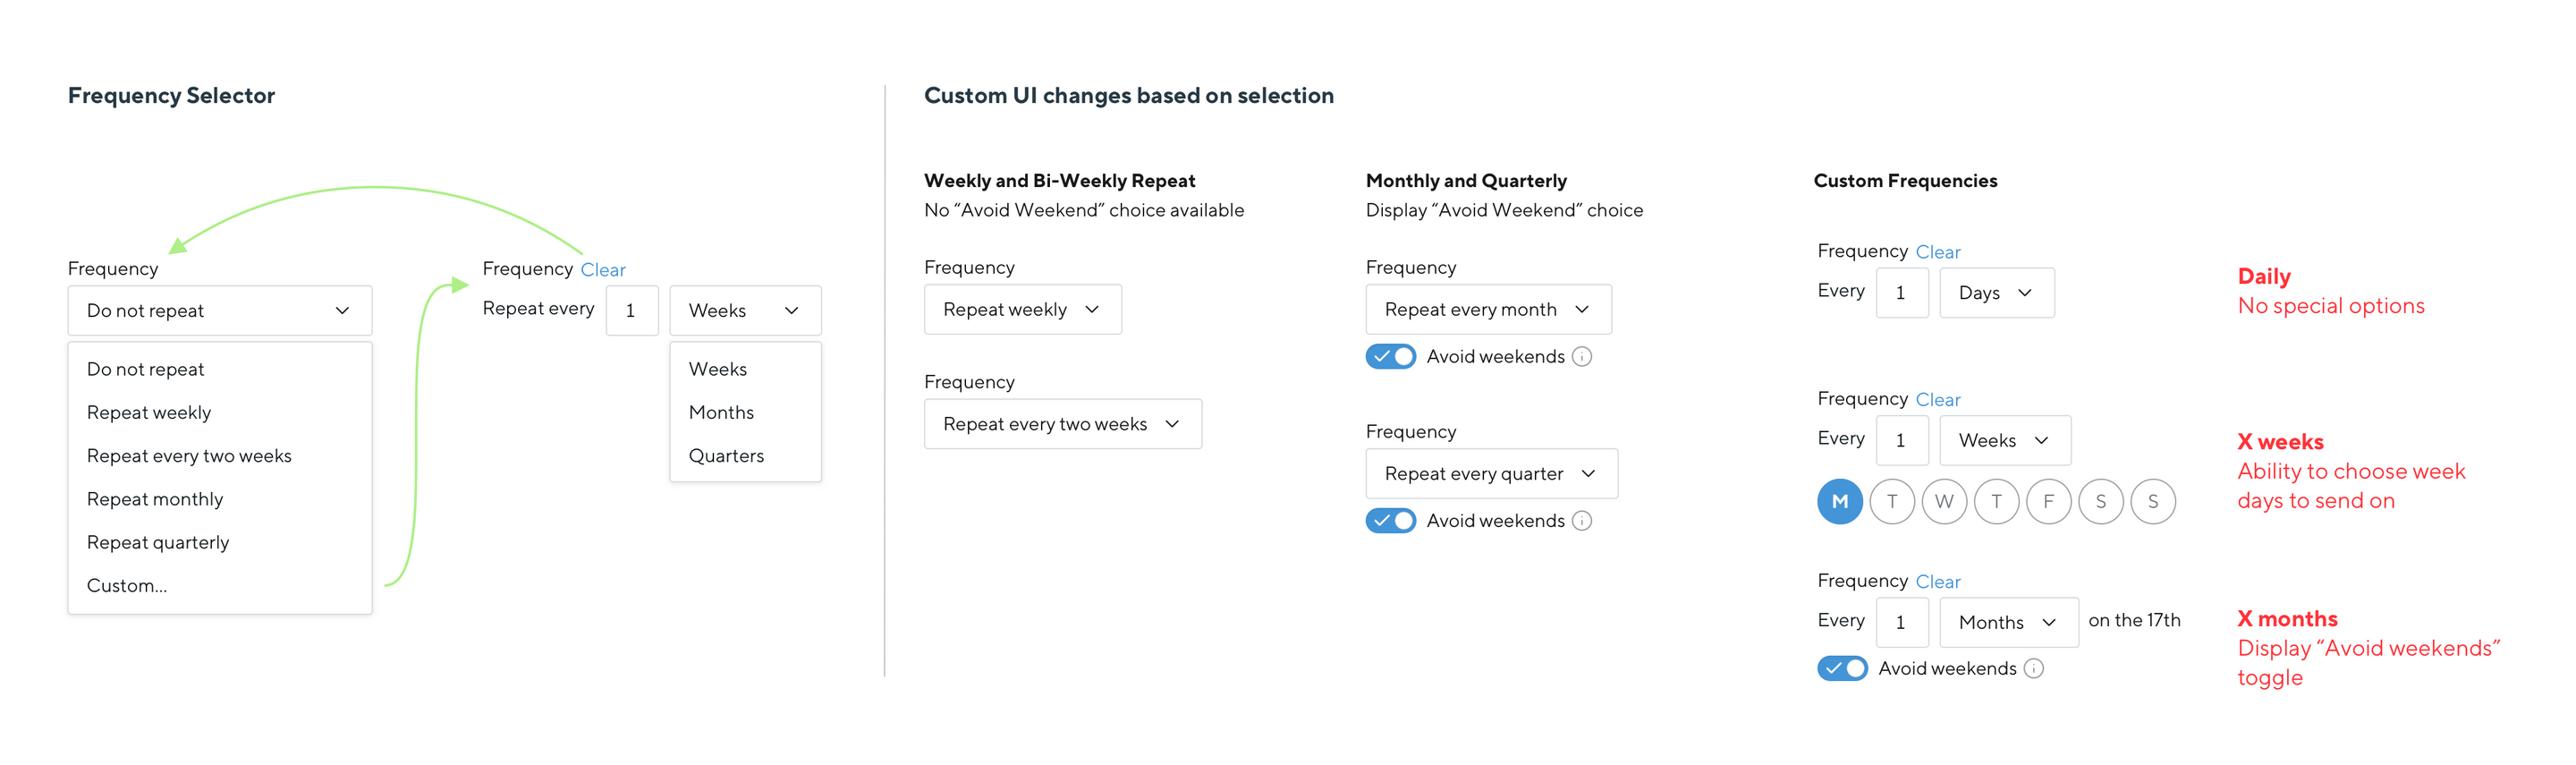Click the info icon in X months section
This screenshot has width=2576, height=765.
point(2038,668)
